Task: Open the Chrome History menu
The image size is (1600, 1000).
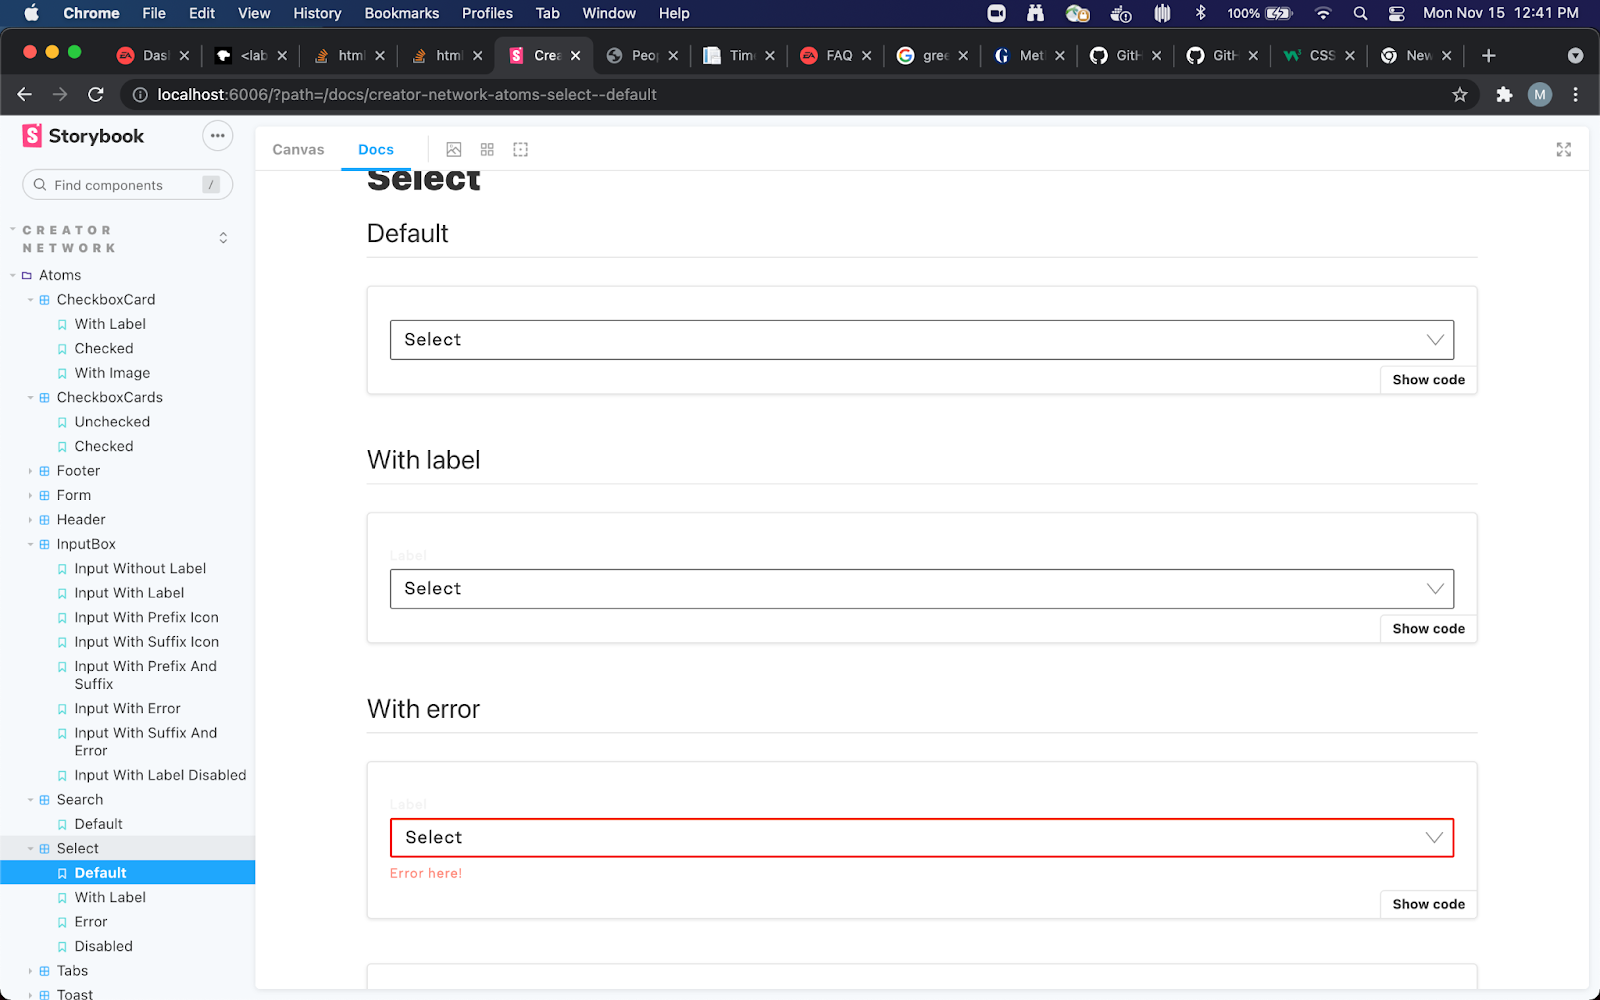Action: (317, 13)
